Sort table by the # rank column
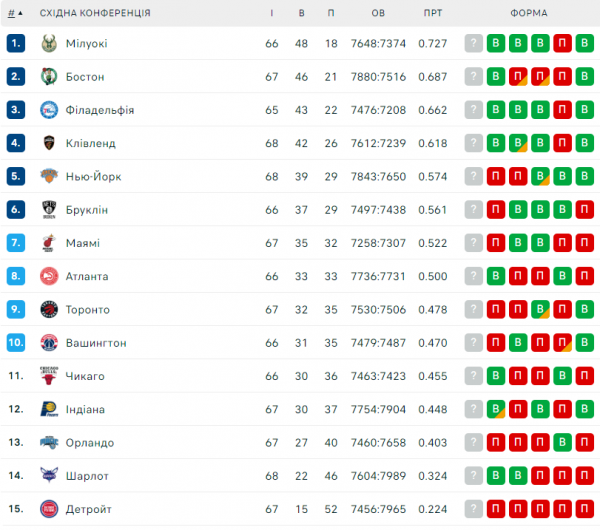The width and height of the screenshot is (600, 530). pyautogui.click(x=14, y=13)
